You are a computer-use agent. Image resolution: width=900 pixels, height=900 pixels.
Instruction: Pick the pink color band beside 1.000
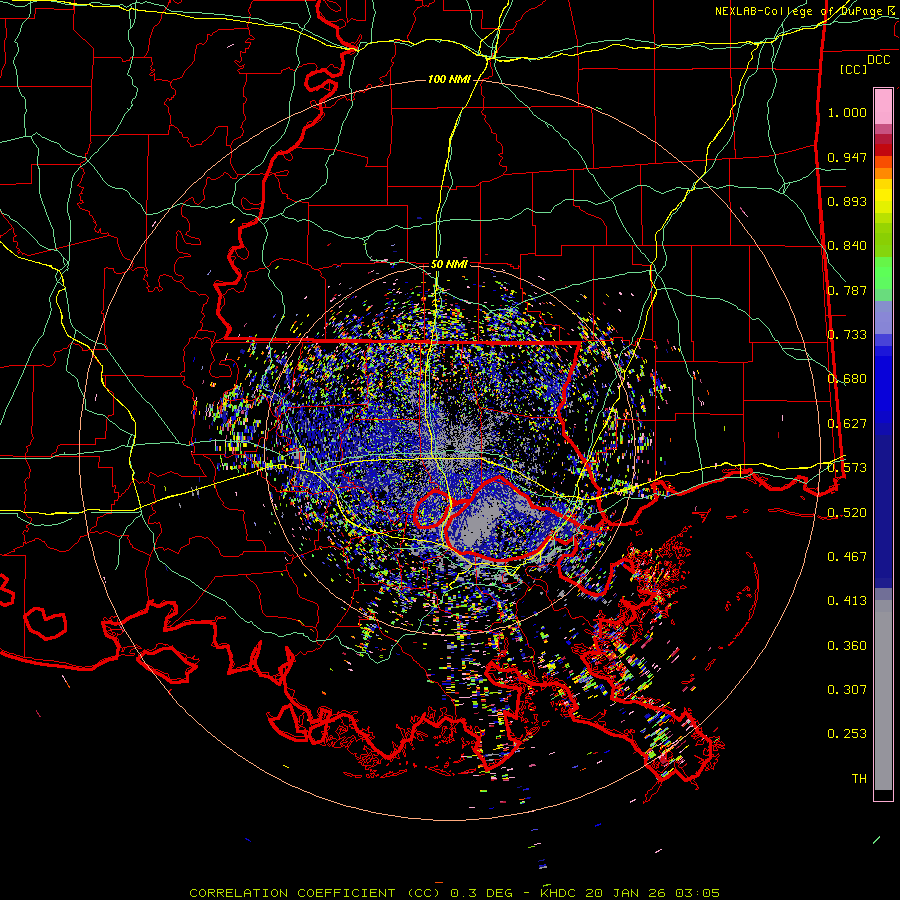pyautogui.click(x=883, y=106)
